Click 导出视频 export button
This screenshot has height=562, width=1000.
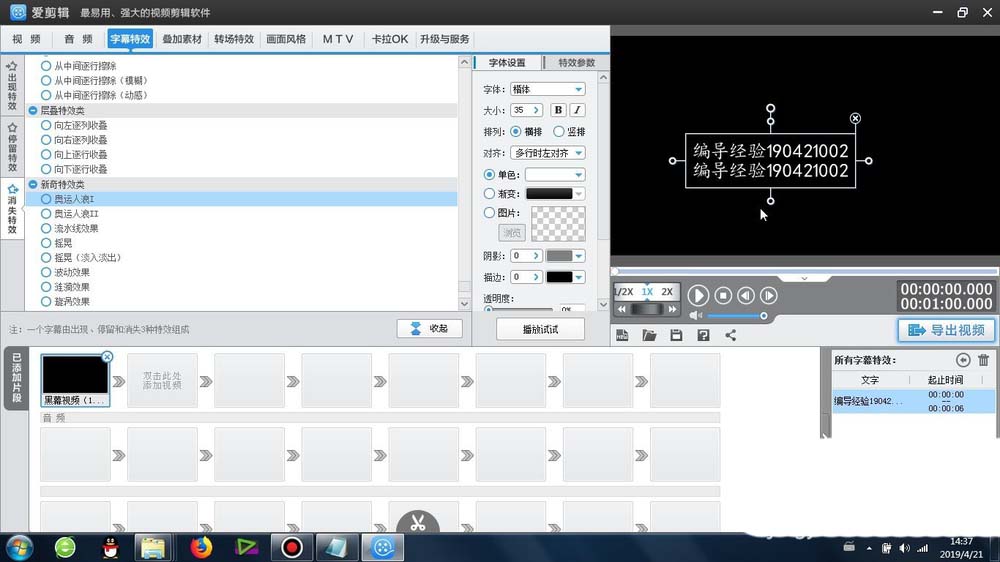(946, 330)
